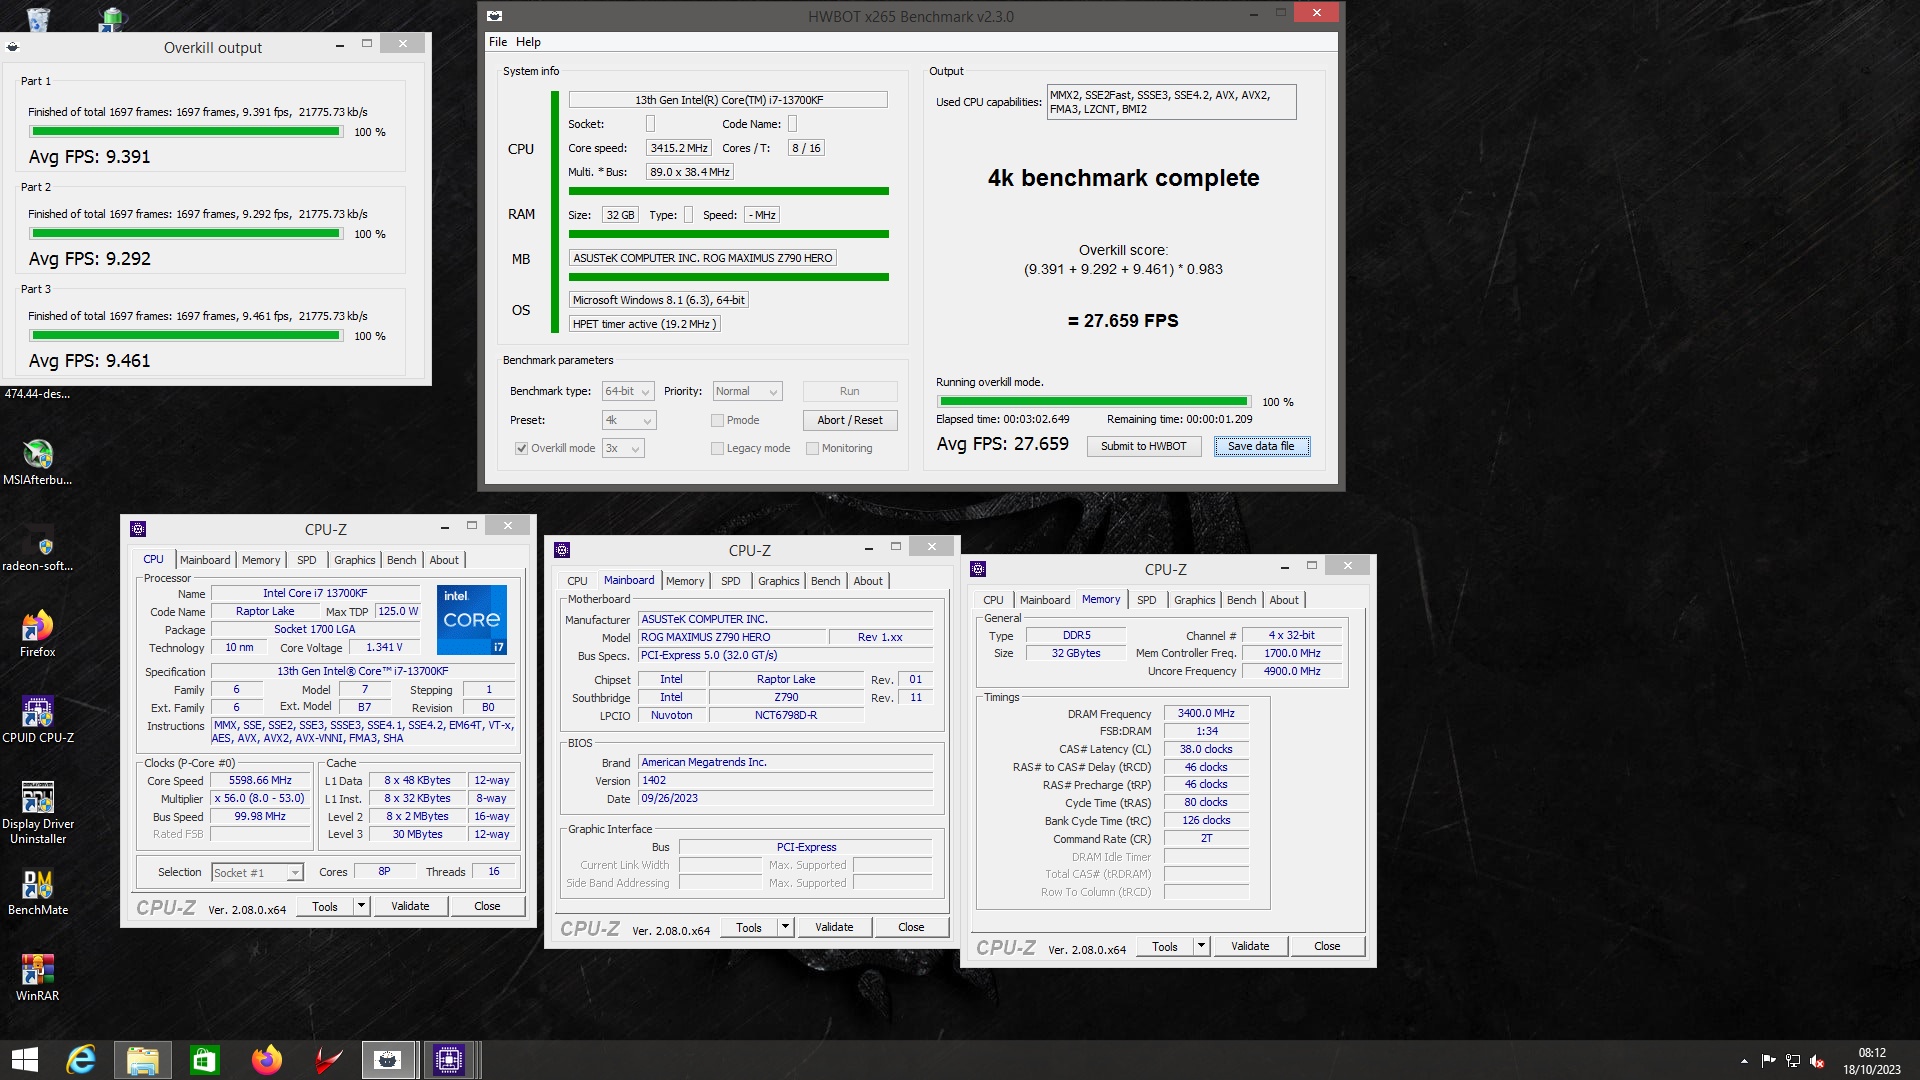
Task: Open the Action Center flag icon
Action: click(x=1768, y=1061)
